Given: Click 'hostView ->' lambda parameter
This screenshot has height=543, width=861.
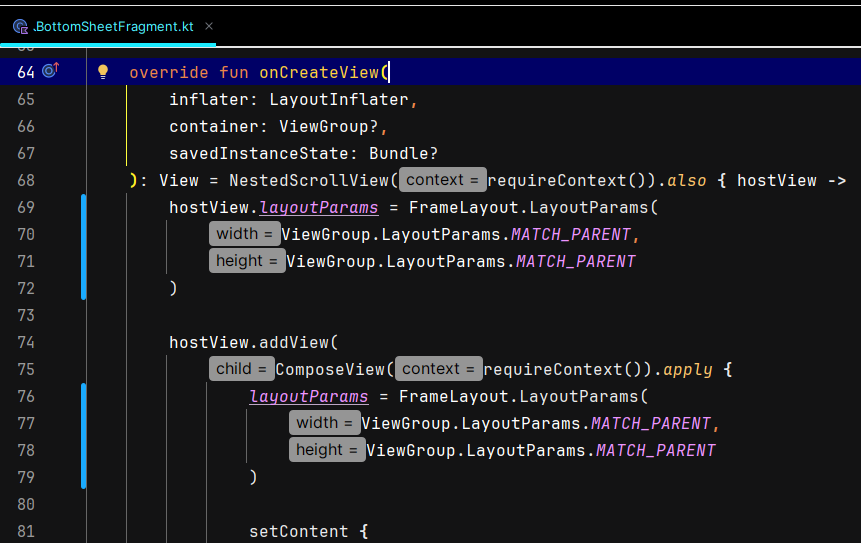Looking at the screenshot, I should pos(791,180).
